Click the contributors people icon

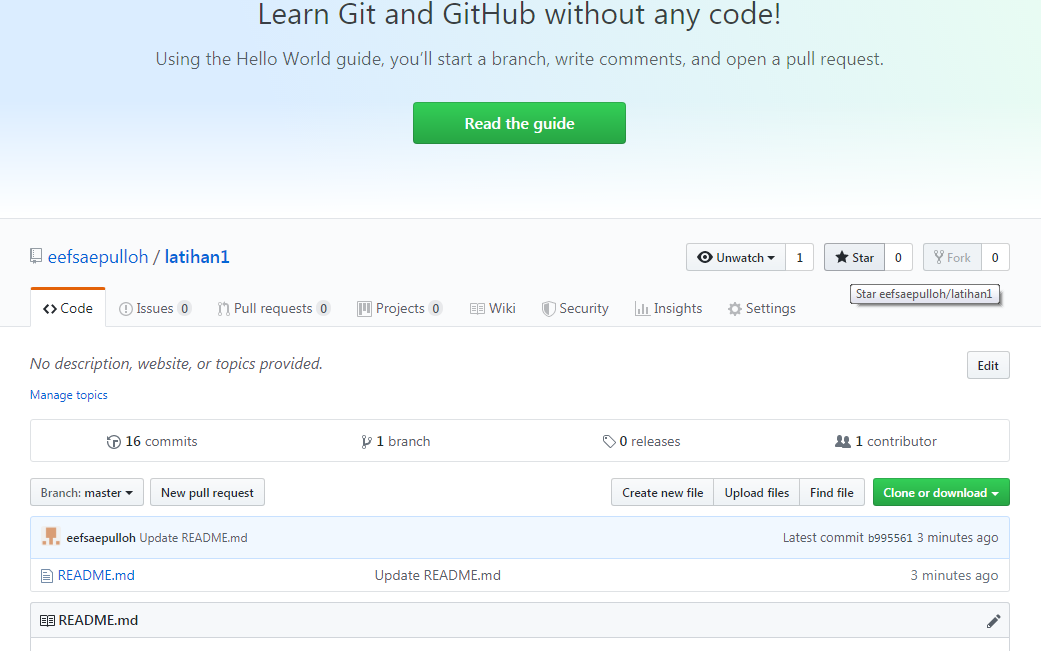pyautogui.click(x=843, y=441)
